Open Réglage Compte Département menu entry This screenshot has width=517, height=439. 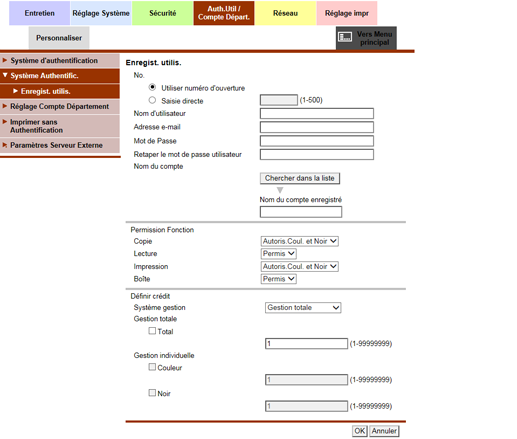(x=60, y=106)
